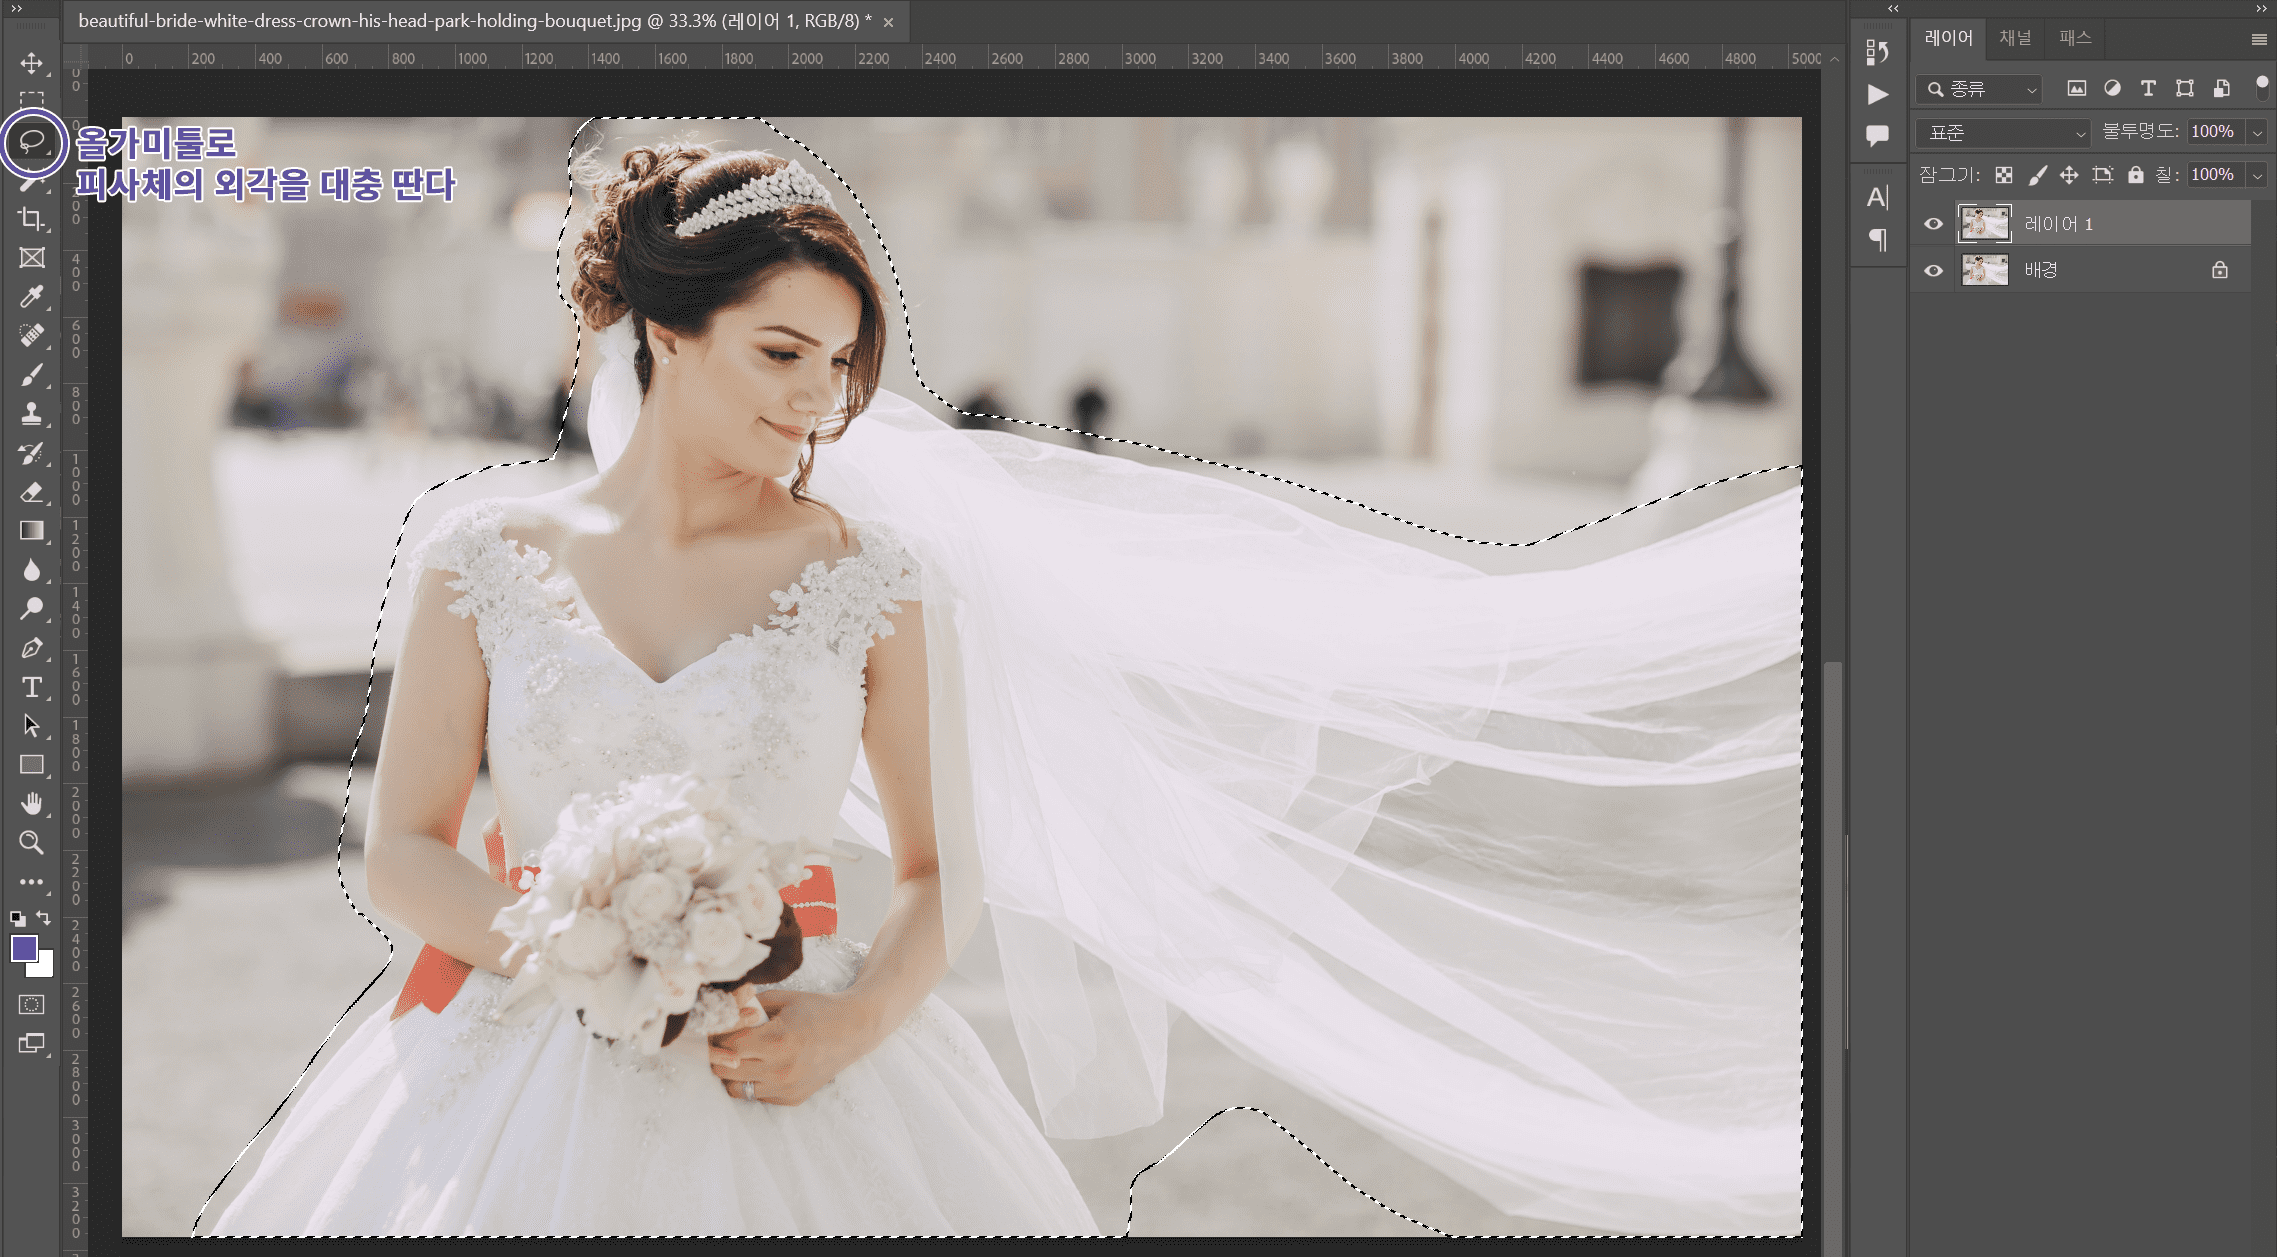
Task: Select the Zoom tool
Action: tap(31, 842)
